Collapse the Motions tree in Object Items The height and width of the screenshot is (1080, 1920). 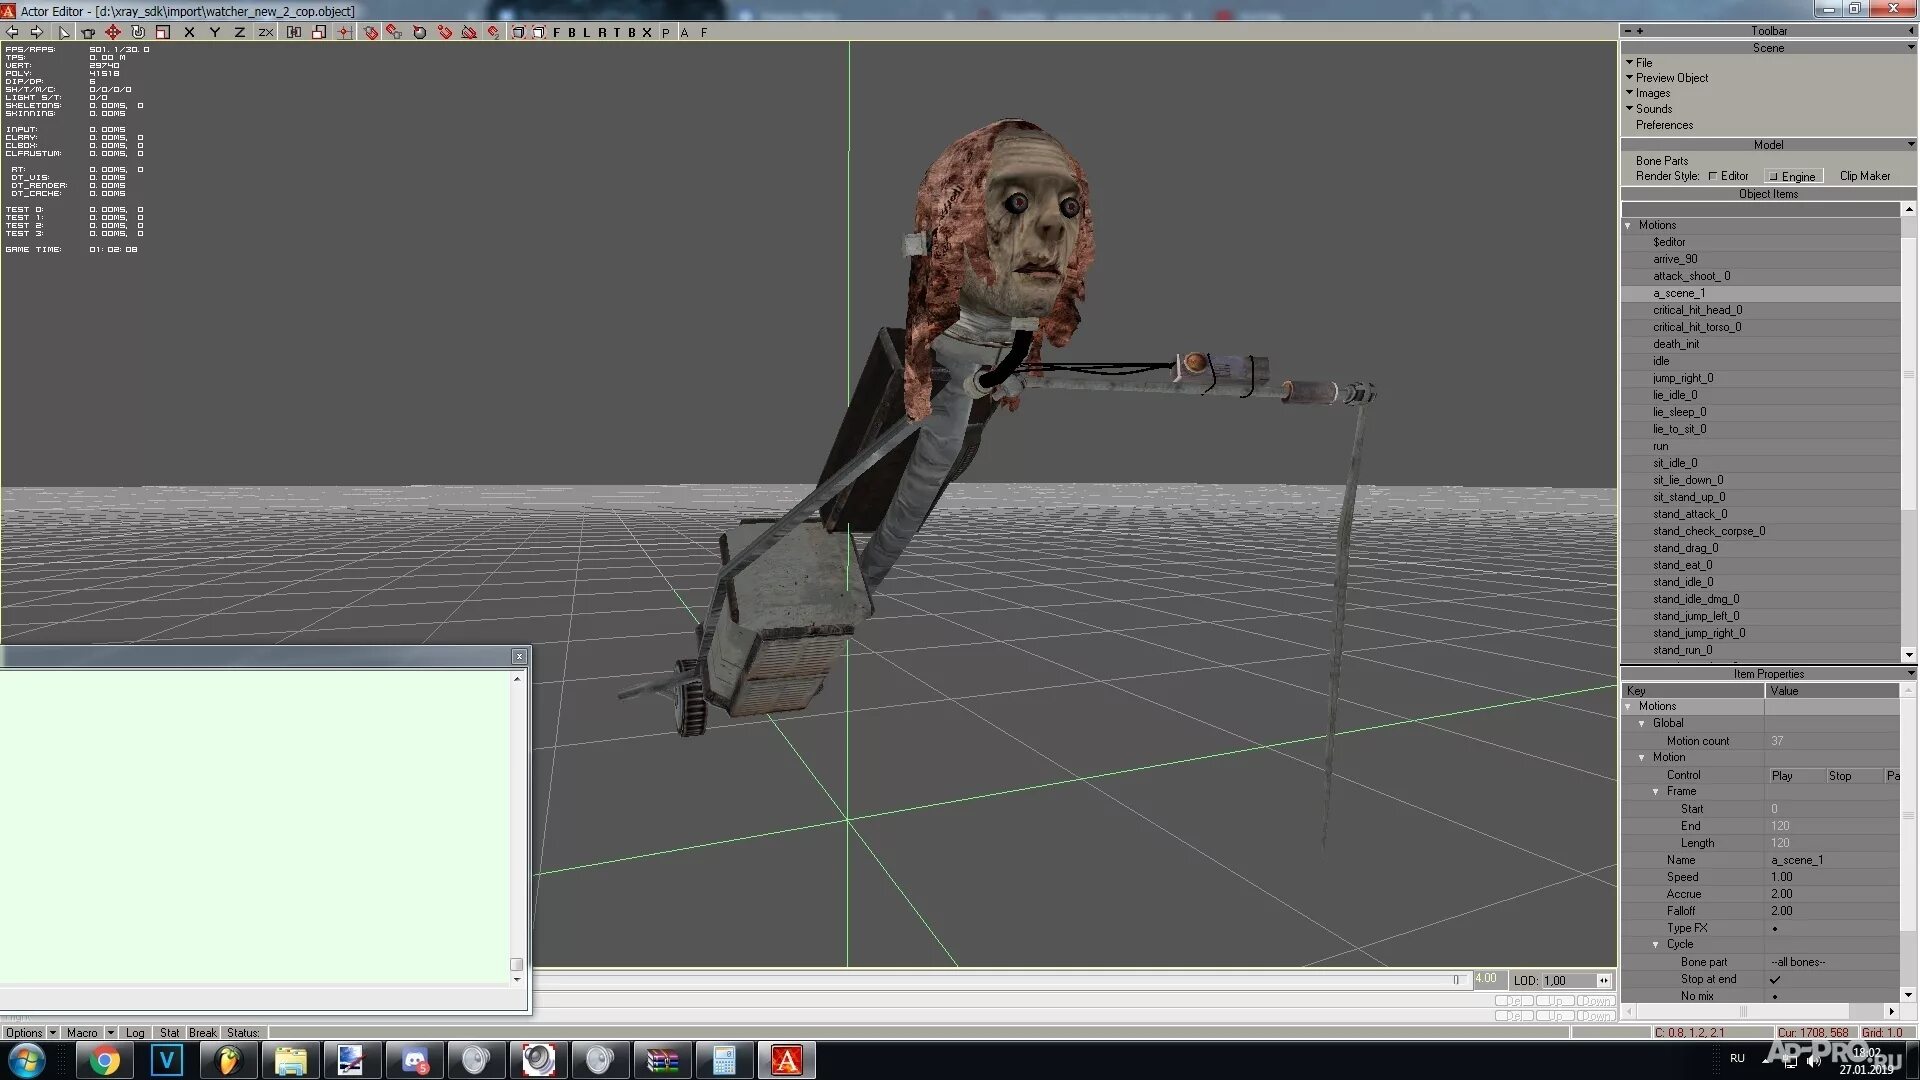1629,225
